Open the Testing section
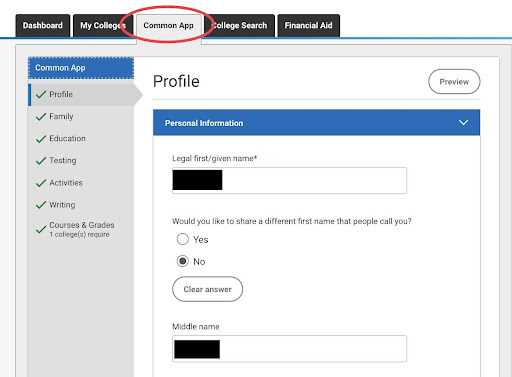 81,161
